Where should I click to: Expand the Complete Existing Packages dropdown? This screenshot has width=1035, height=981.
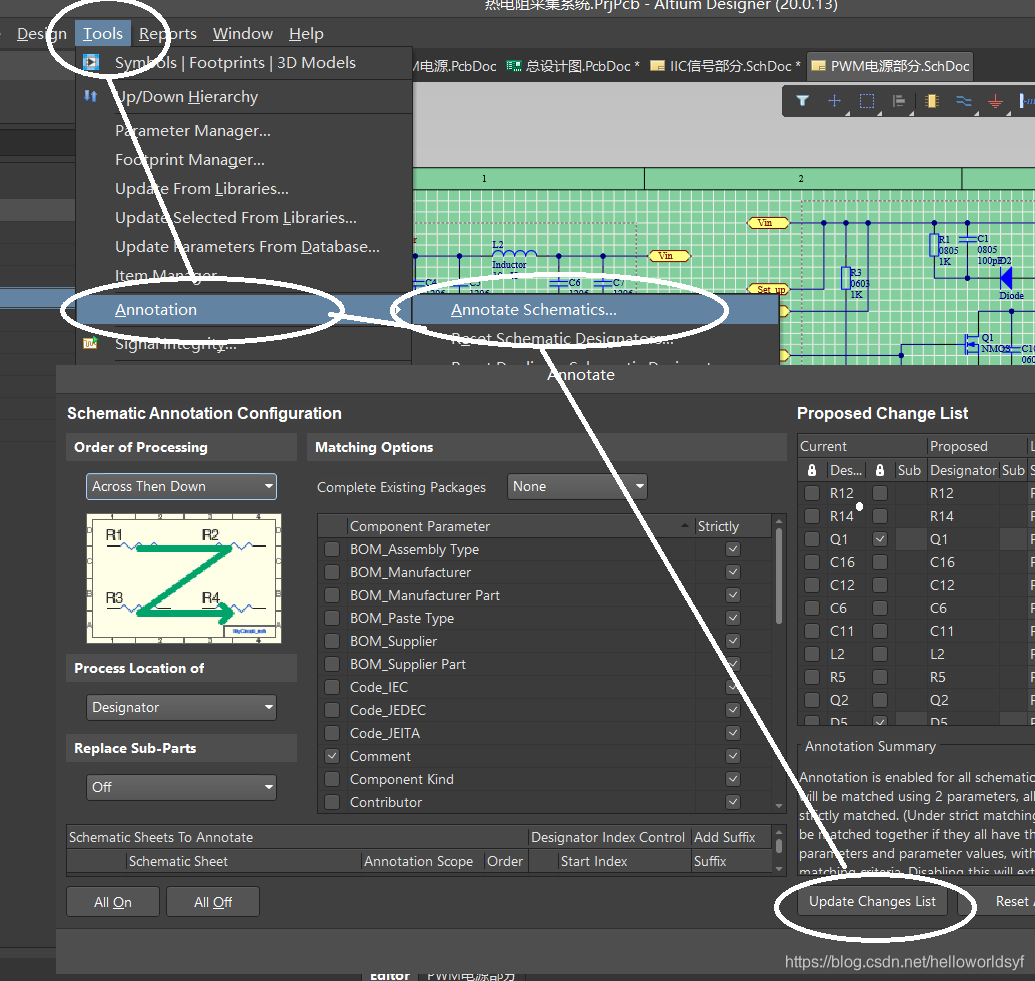(577, 487)
